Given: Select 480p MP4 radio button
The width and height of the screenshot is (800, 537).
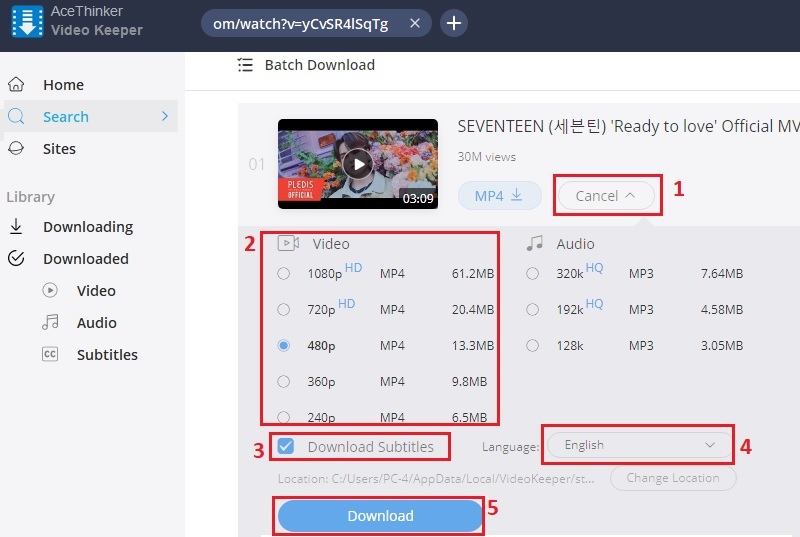Looking at the screenshot, I should pyautogui.click(x=284, y=345).
